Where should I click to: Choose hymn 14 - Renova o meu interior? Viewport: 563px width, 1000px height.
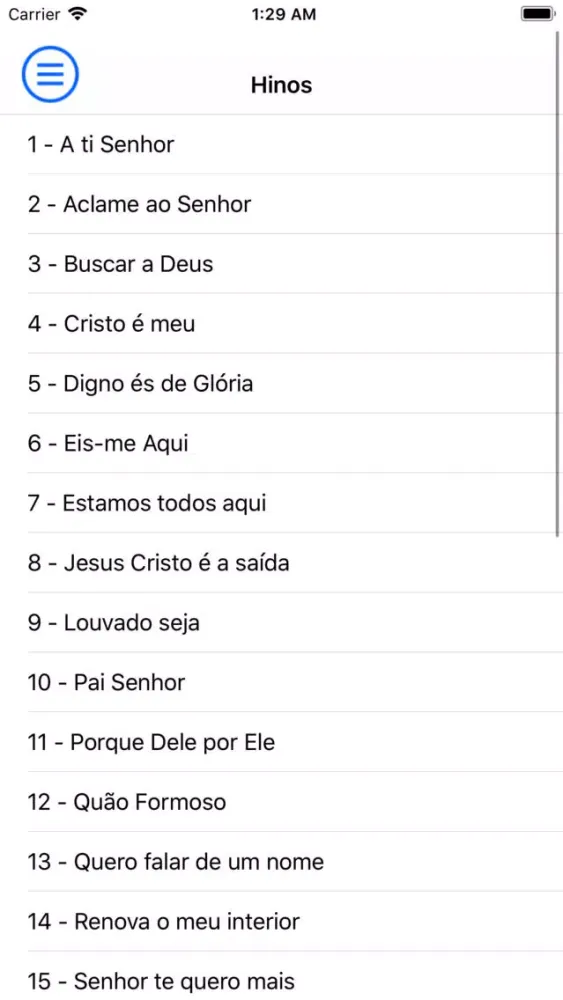[281, 922]
